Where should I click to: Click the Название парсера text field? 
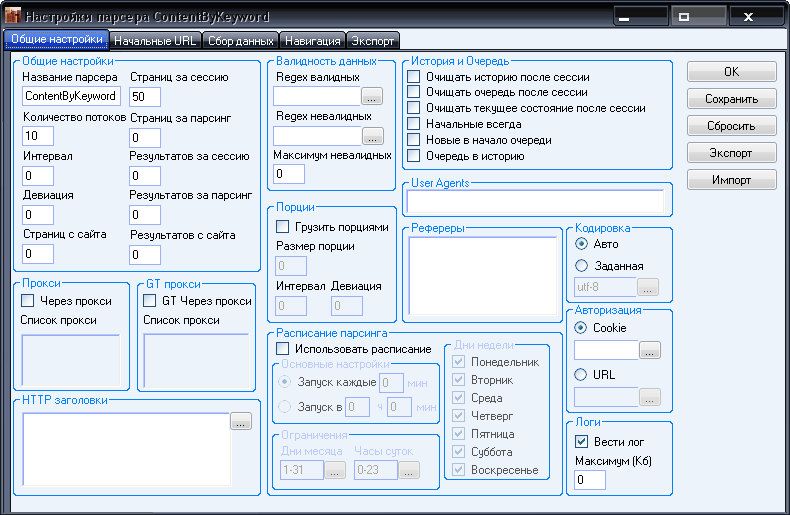tap(71, 97)
